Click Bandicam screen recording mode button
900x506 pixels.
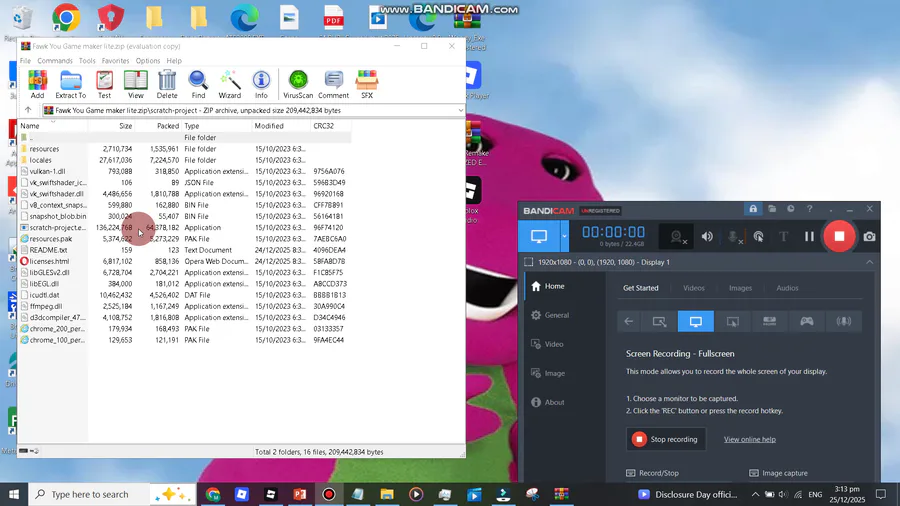(x=538, y=236)
